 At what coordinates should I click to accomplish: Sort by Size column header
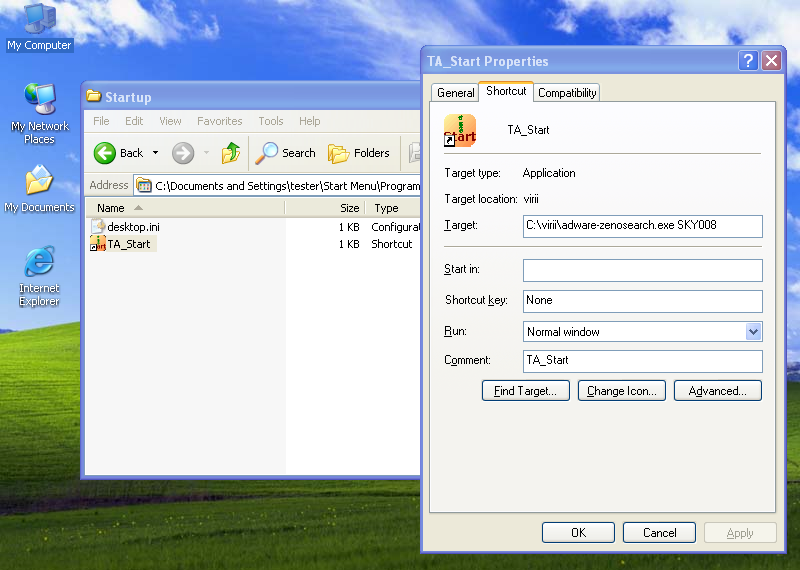(x=326, y=208)
